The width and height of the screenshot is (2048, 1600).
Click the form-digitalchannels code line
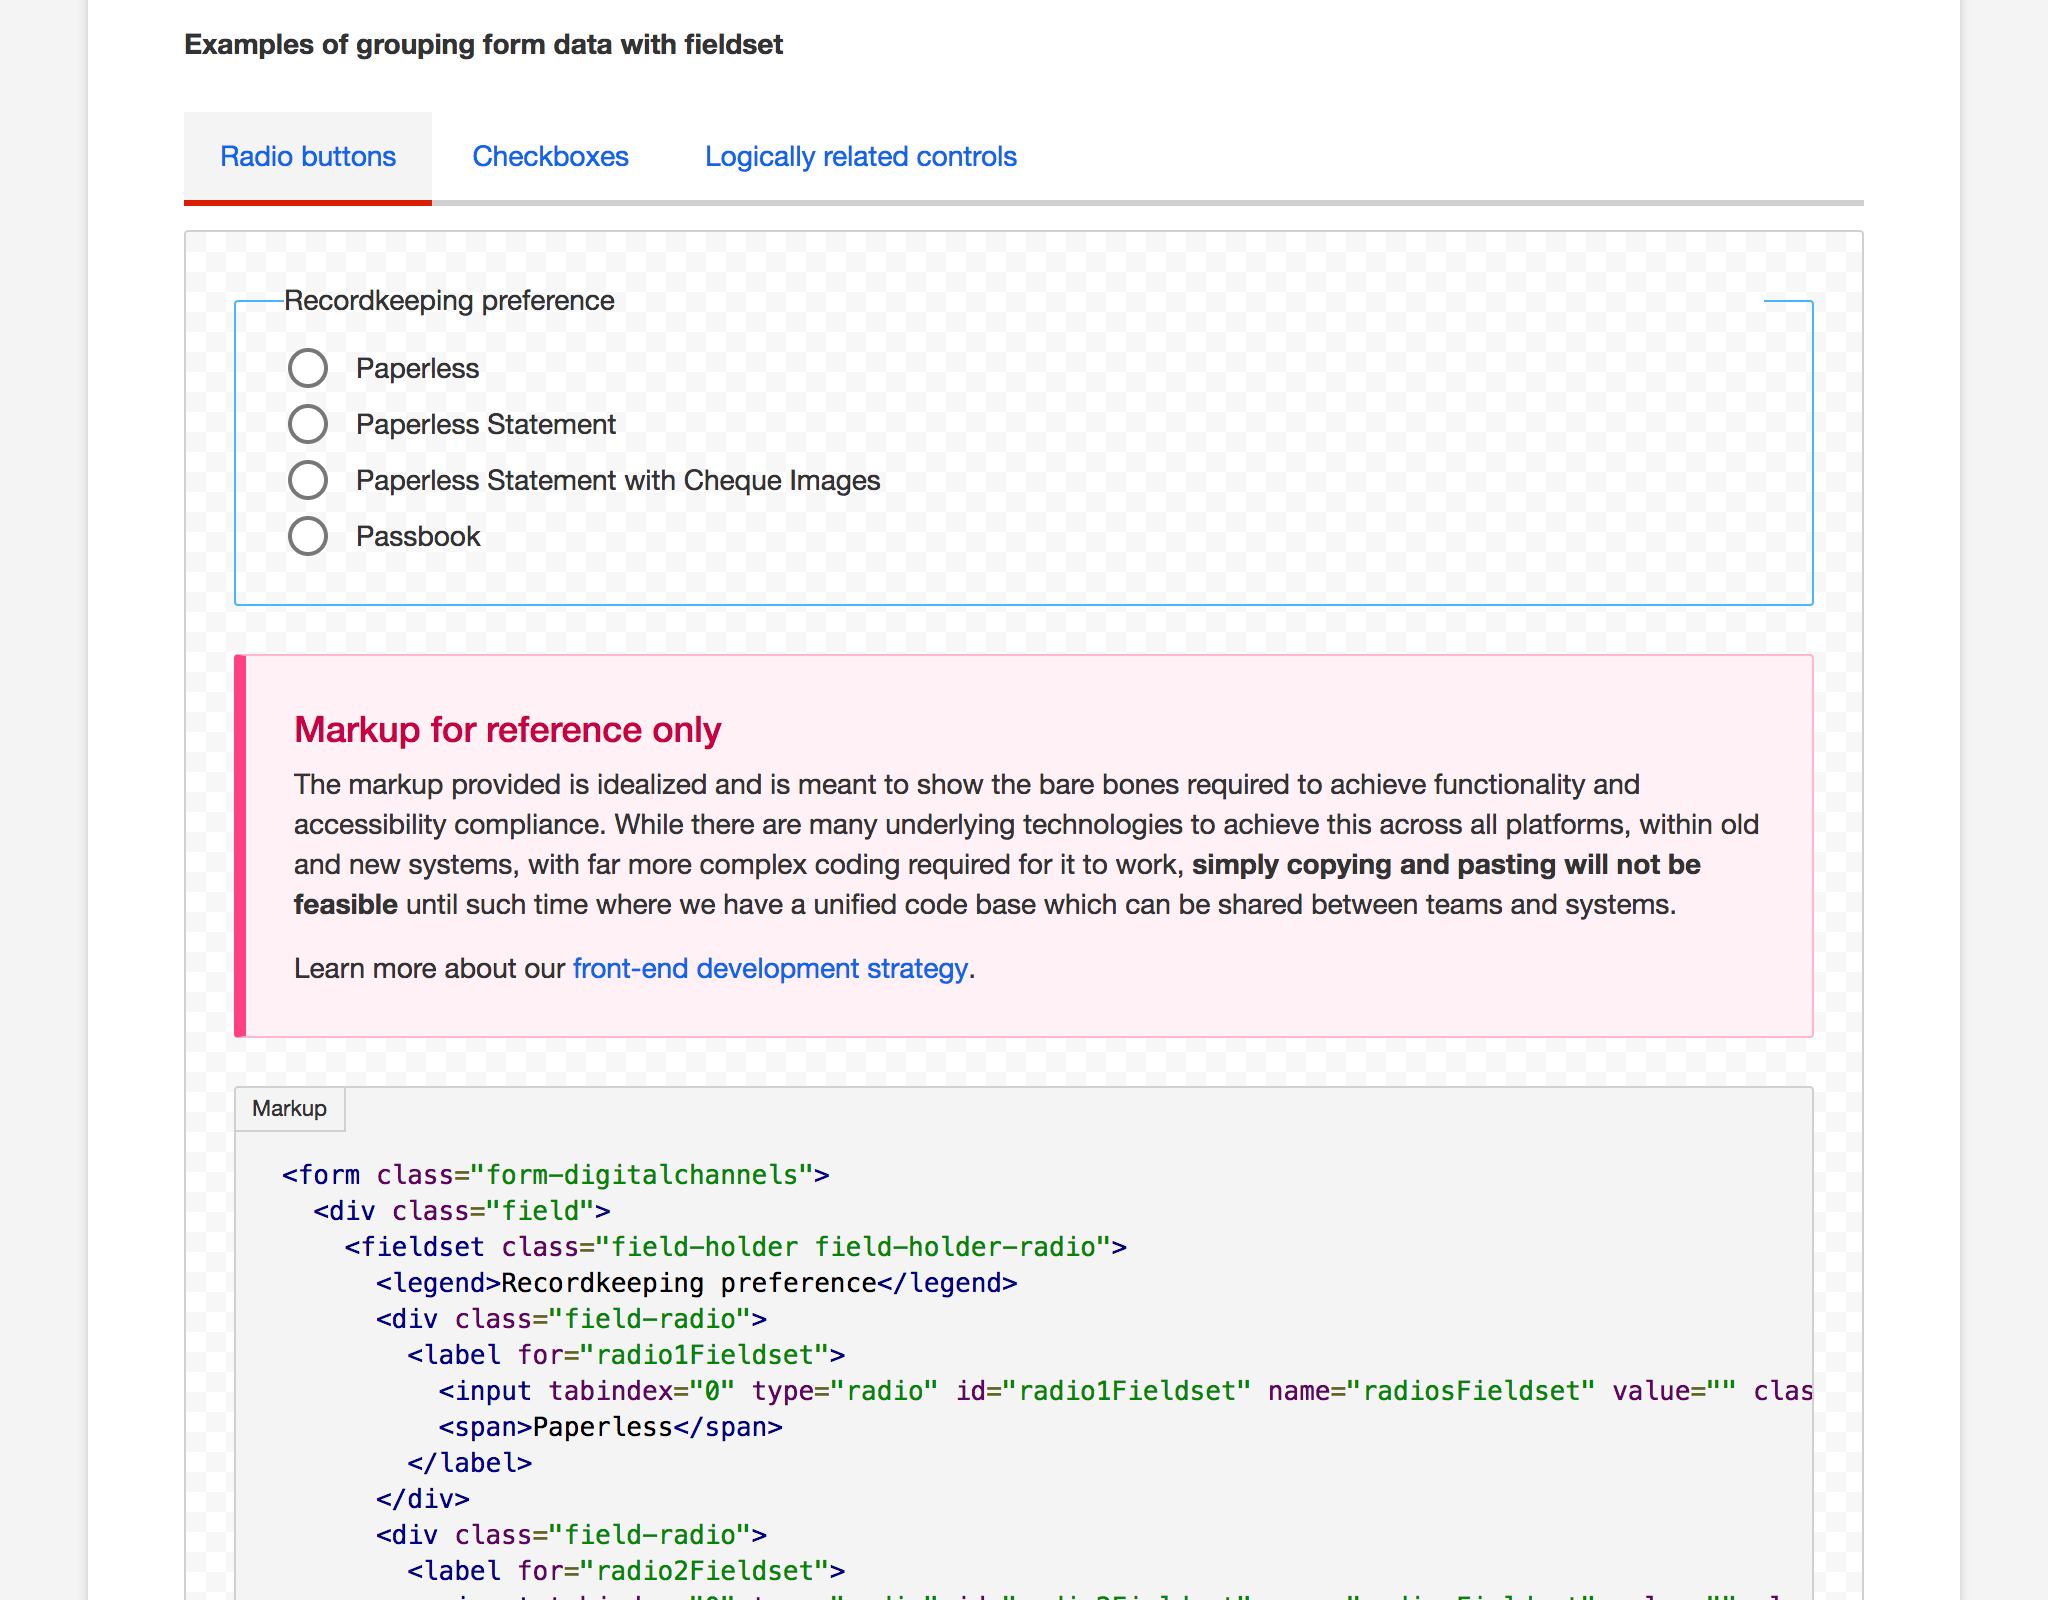(x=555, y=1175)
